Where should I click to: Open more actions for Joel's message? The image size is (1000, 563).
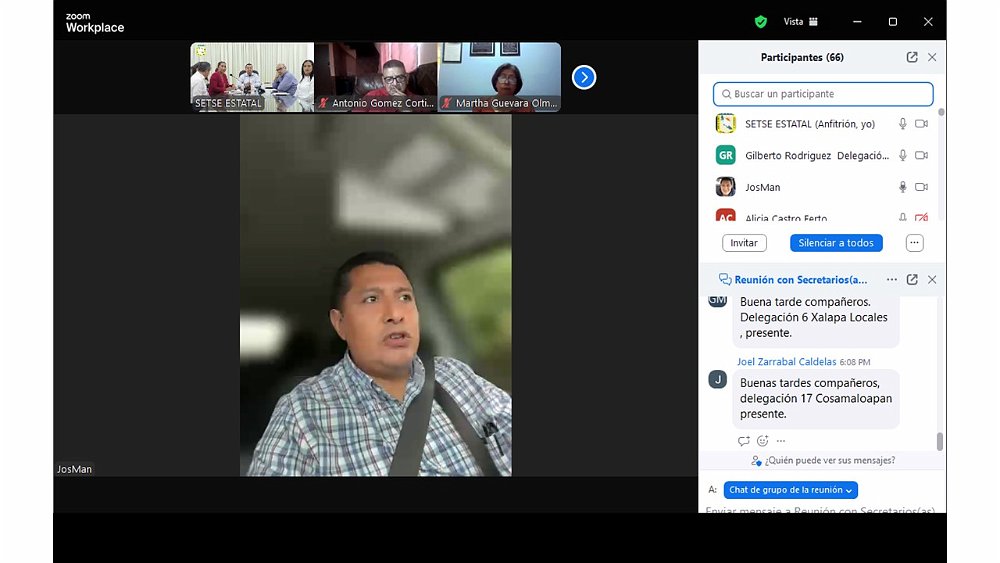click(x=781, y=441)
